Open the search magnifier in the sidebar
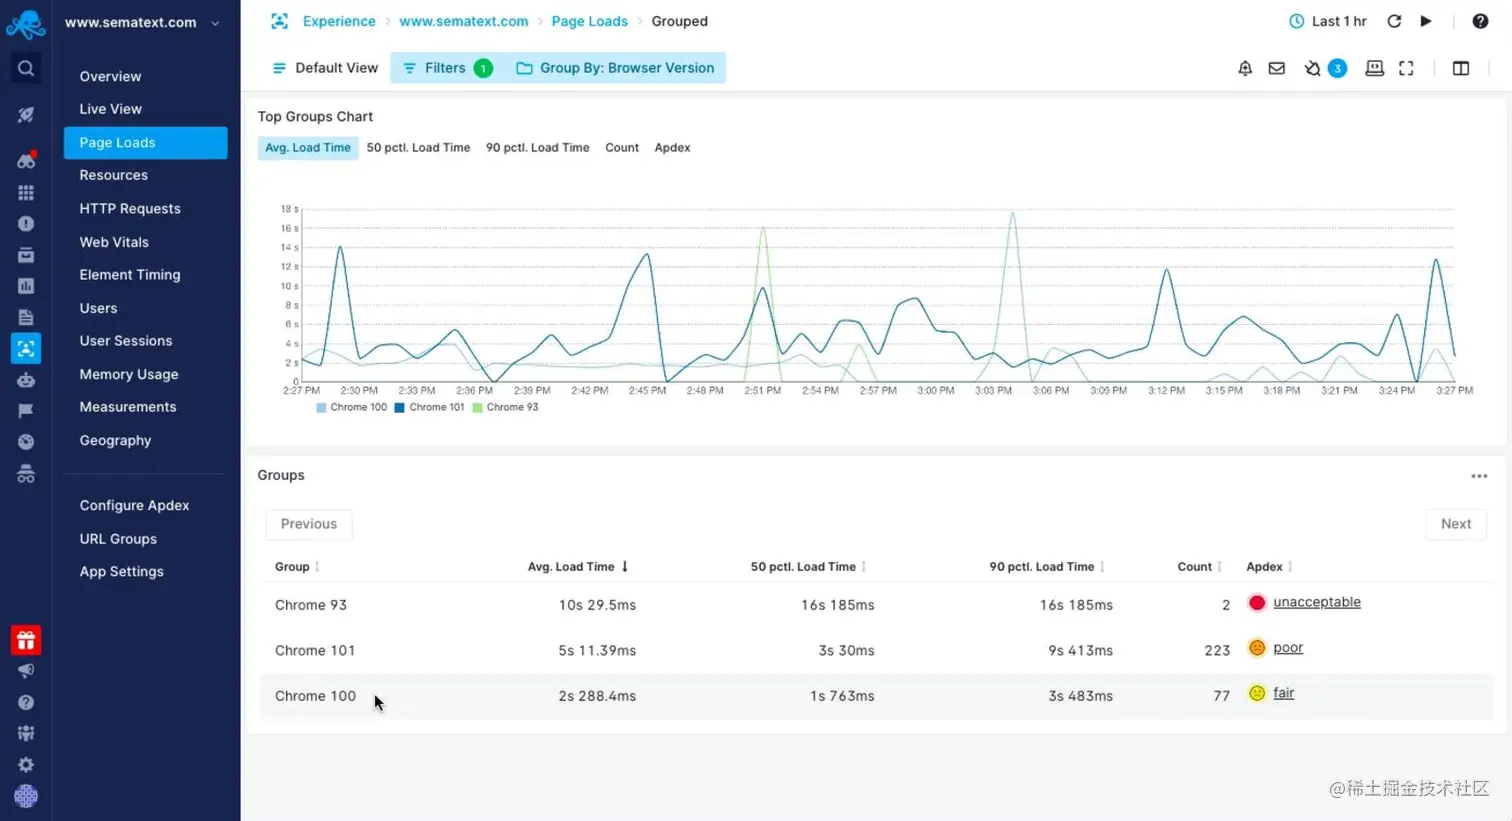This screenshot has width=1512, height=821. 26,68
